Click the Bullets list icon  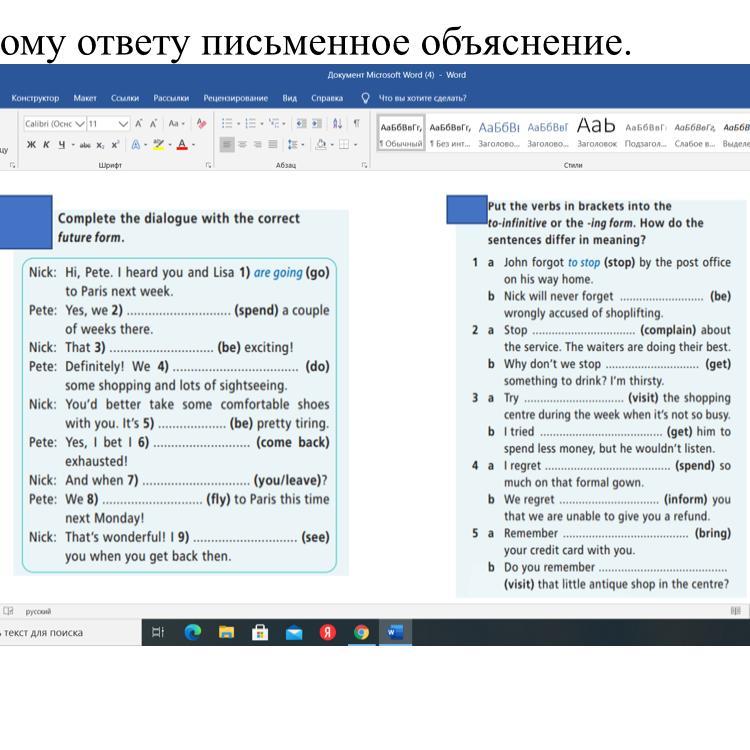227,123
